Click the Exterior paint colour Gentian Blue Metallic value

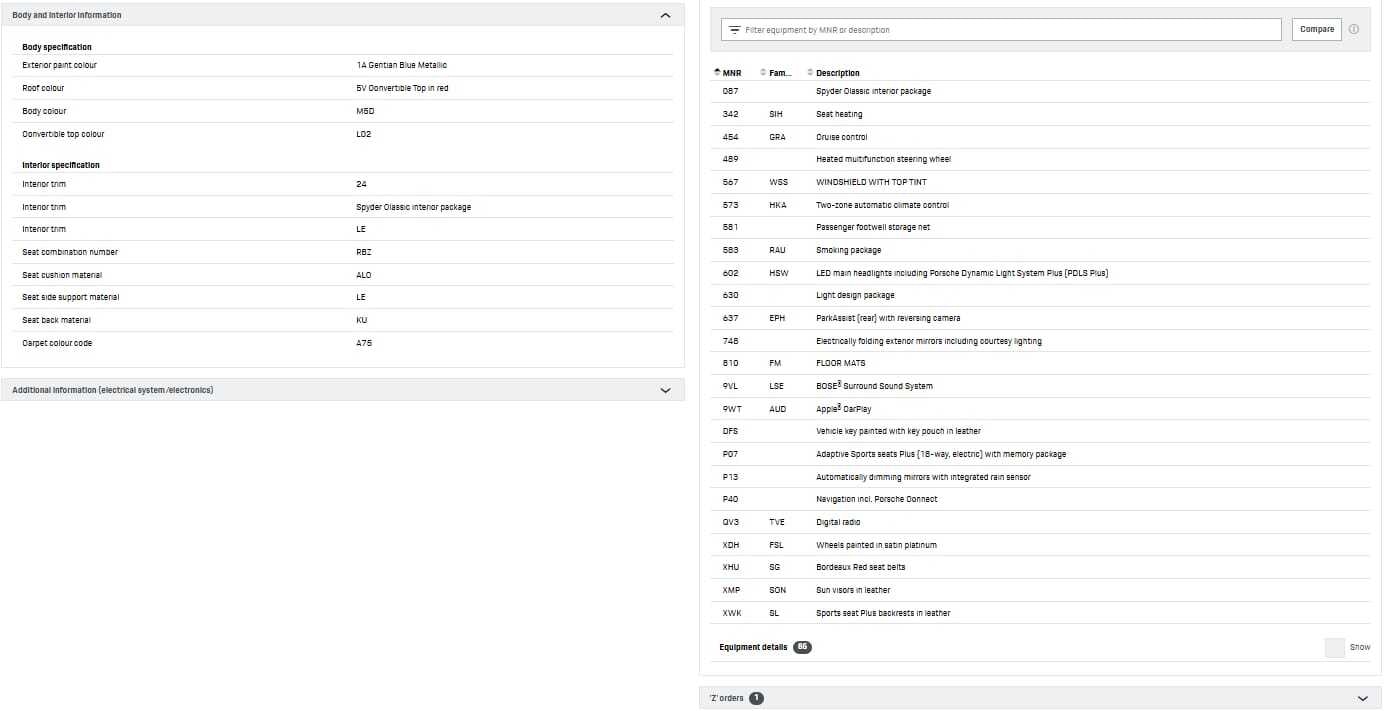click(402, 65)
